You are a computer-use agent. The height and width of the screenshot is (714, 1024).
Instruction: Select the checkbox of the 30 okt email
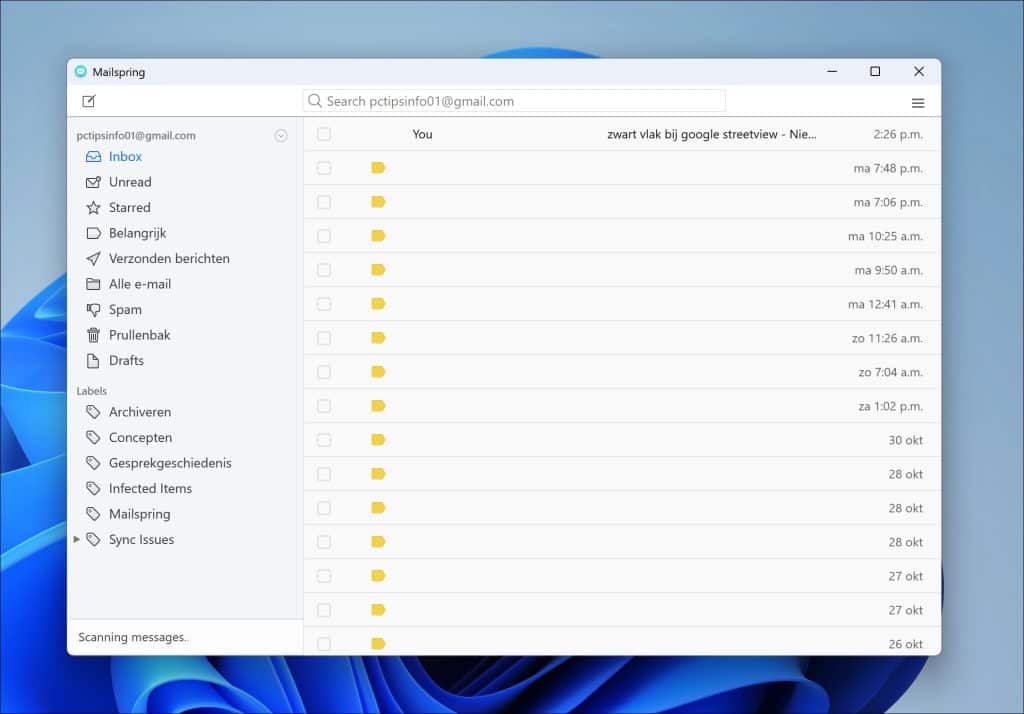coord(323,440)
